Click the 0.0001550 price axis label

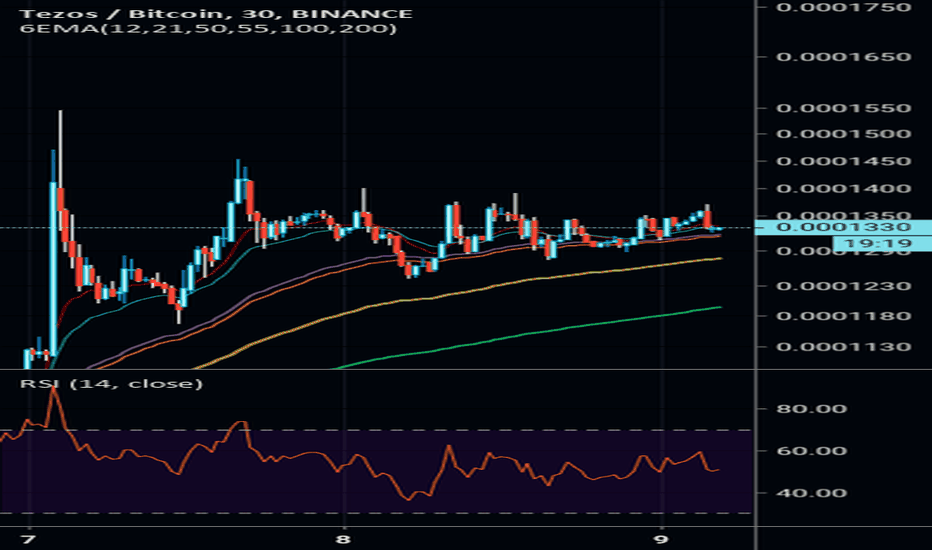tap(843, 108)
